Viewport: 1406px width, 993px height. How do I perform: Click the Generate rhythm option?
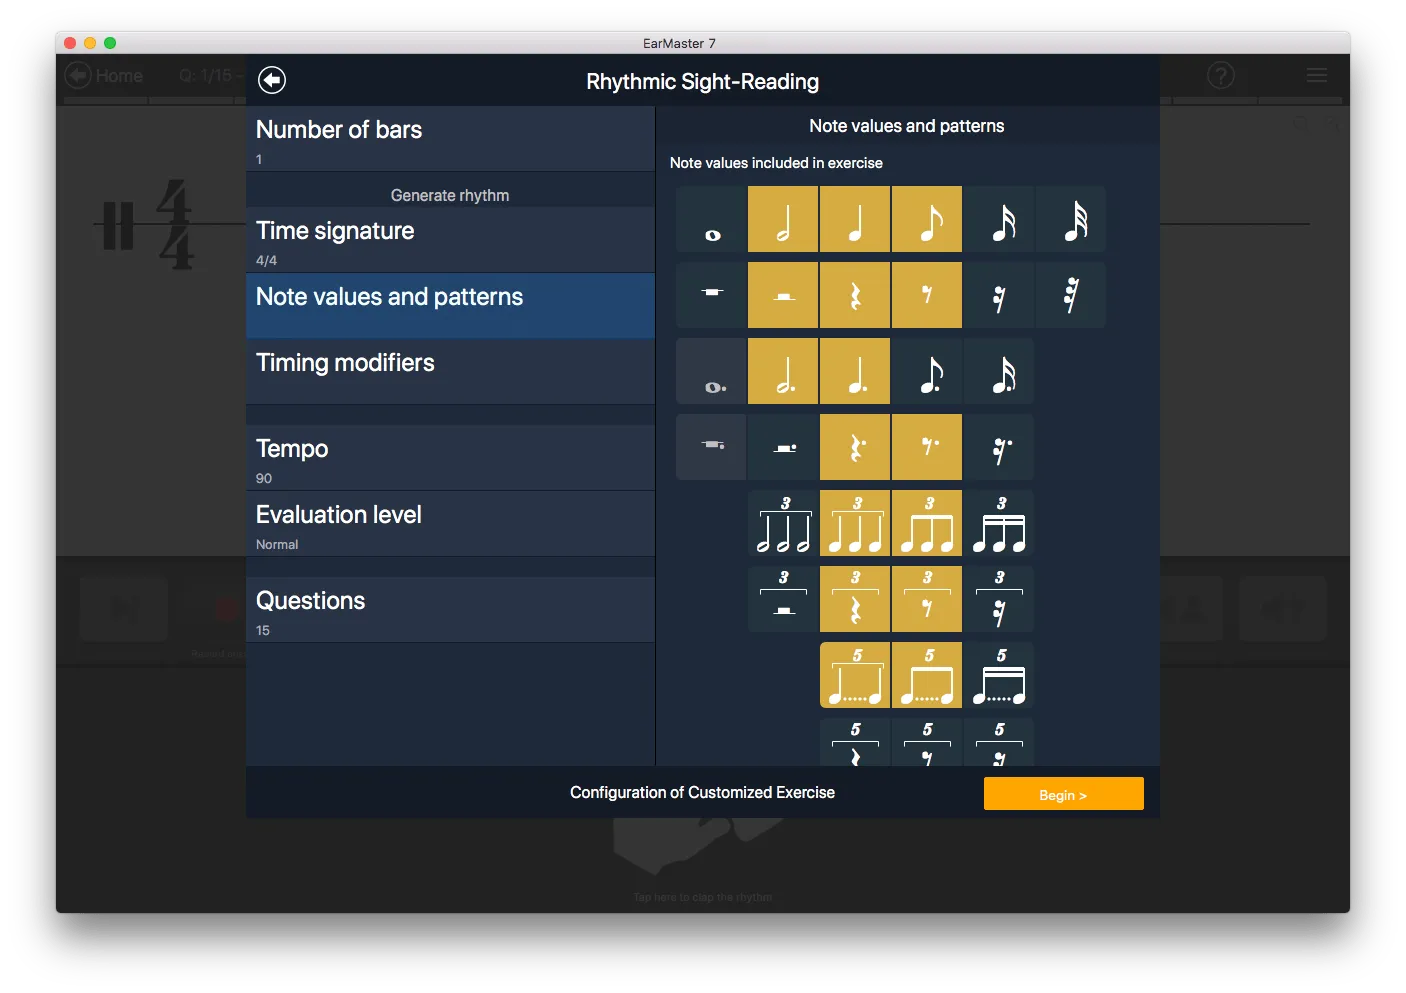450,194
